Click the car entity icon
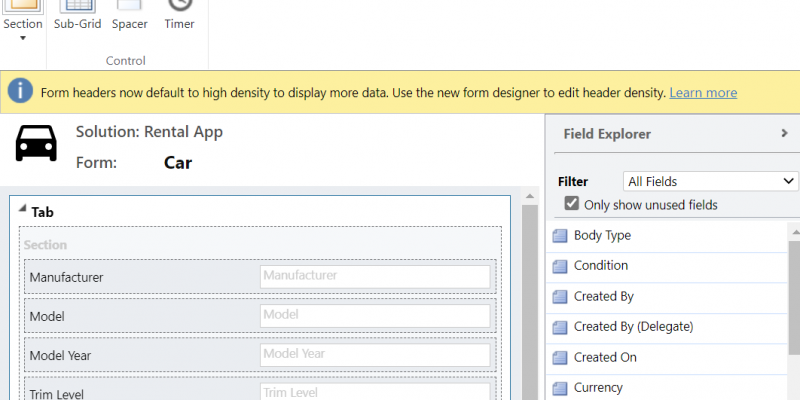The height and width of the screenshot is (400, 800). (36, 143)
